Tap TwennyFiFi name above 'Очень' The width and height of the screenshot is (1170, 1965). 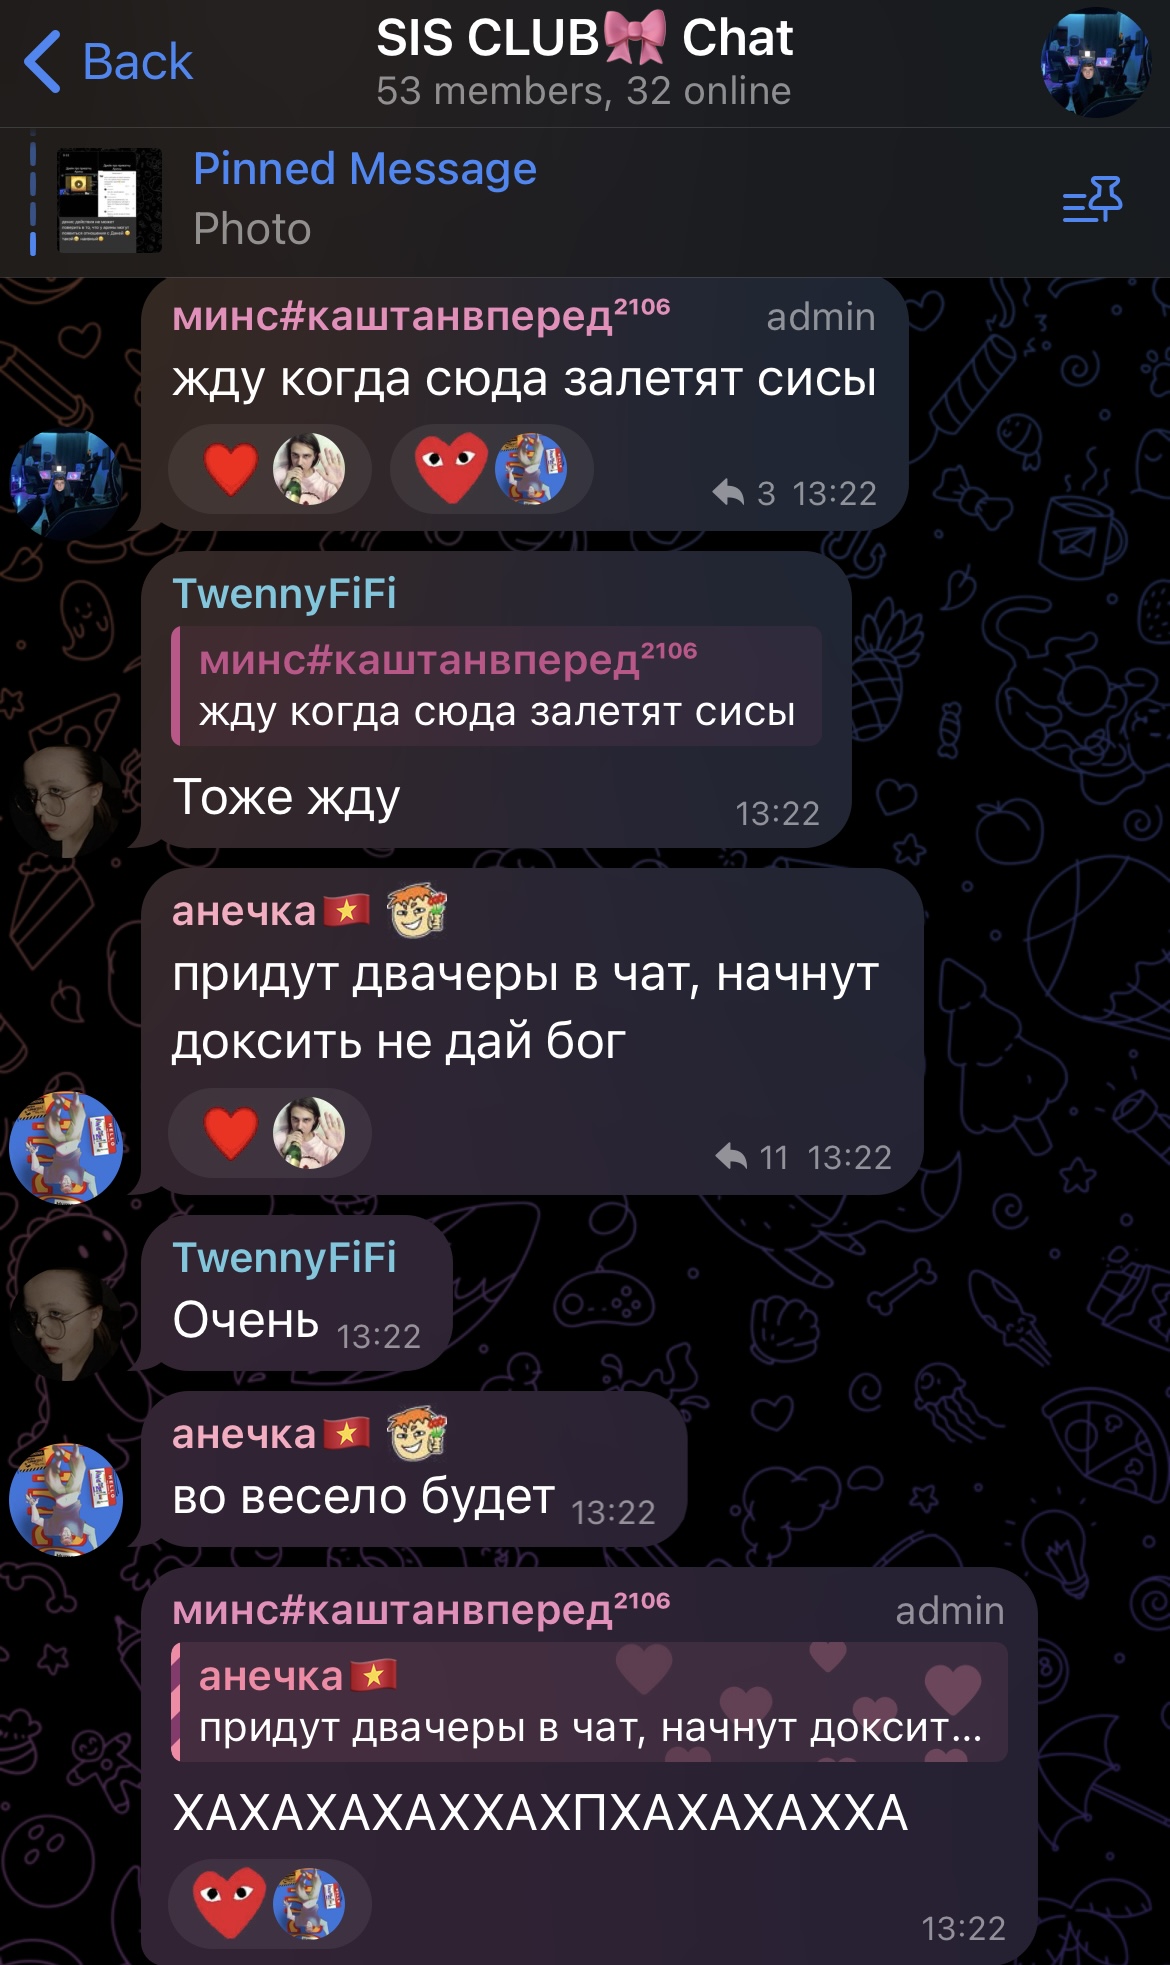[284, 1257]
